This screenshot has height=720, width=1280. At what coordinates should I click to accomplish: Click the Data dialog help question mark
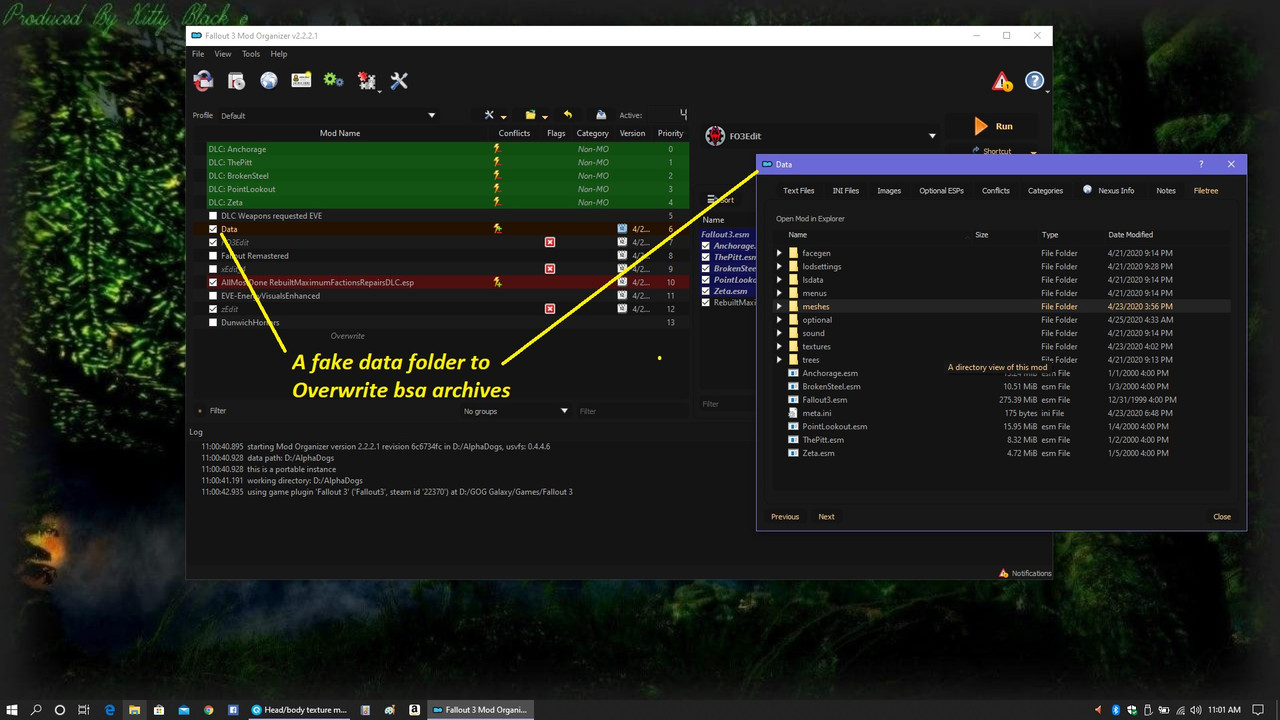(x=1201, y=164)
